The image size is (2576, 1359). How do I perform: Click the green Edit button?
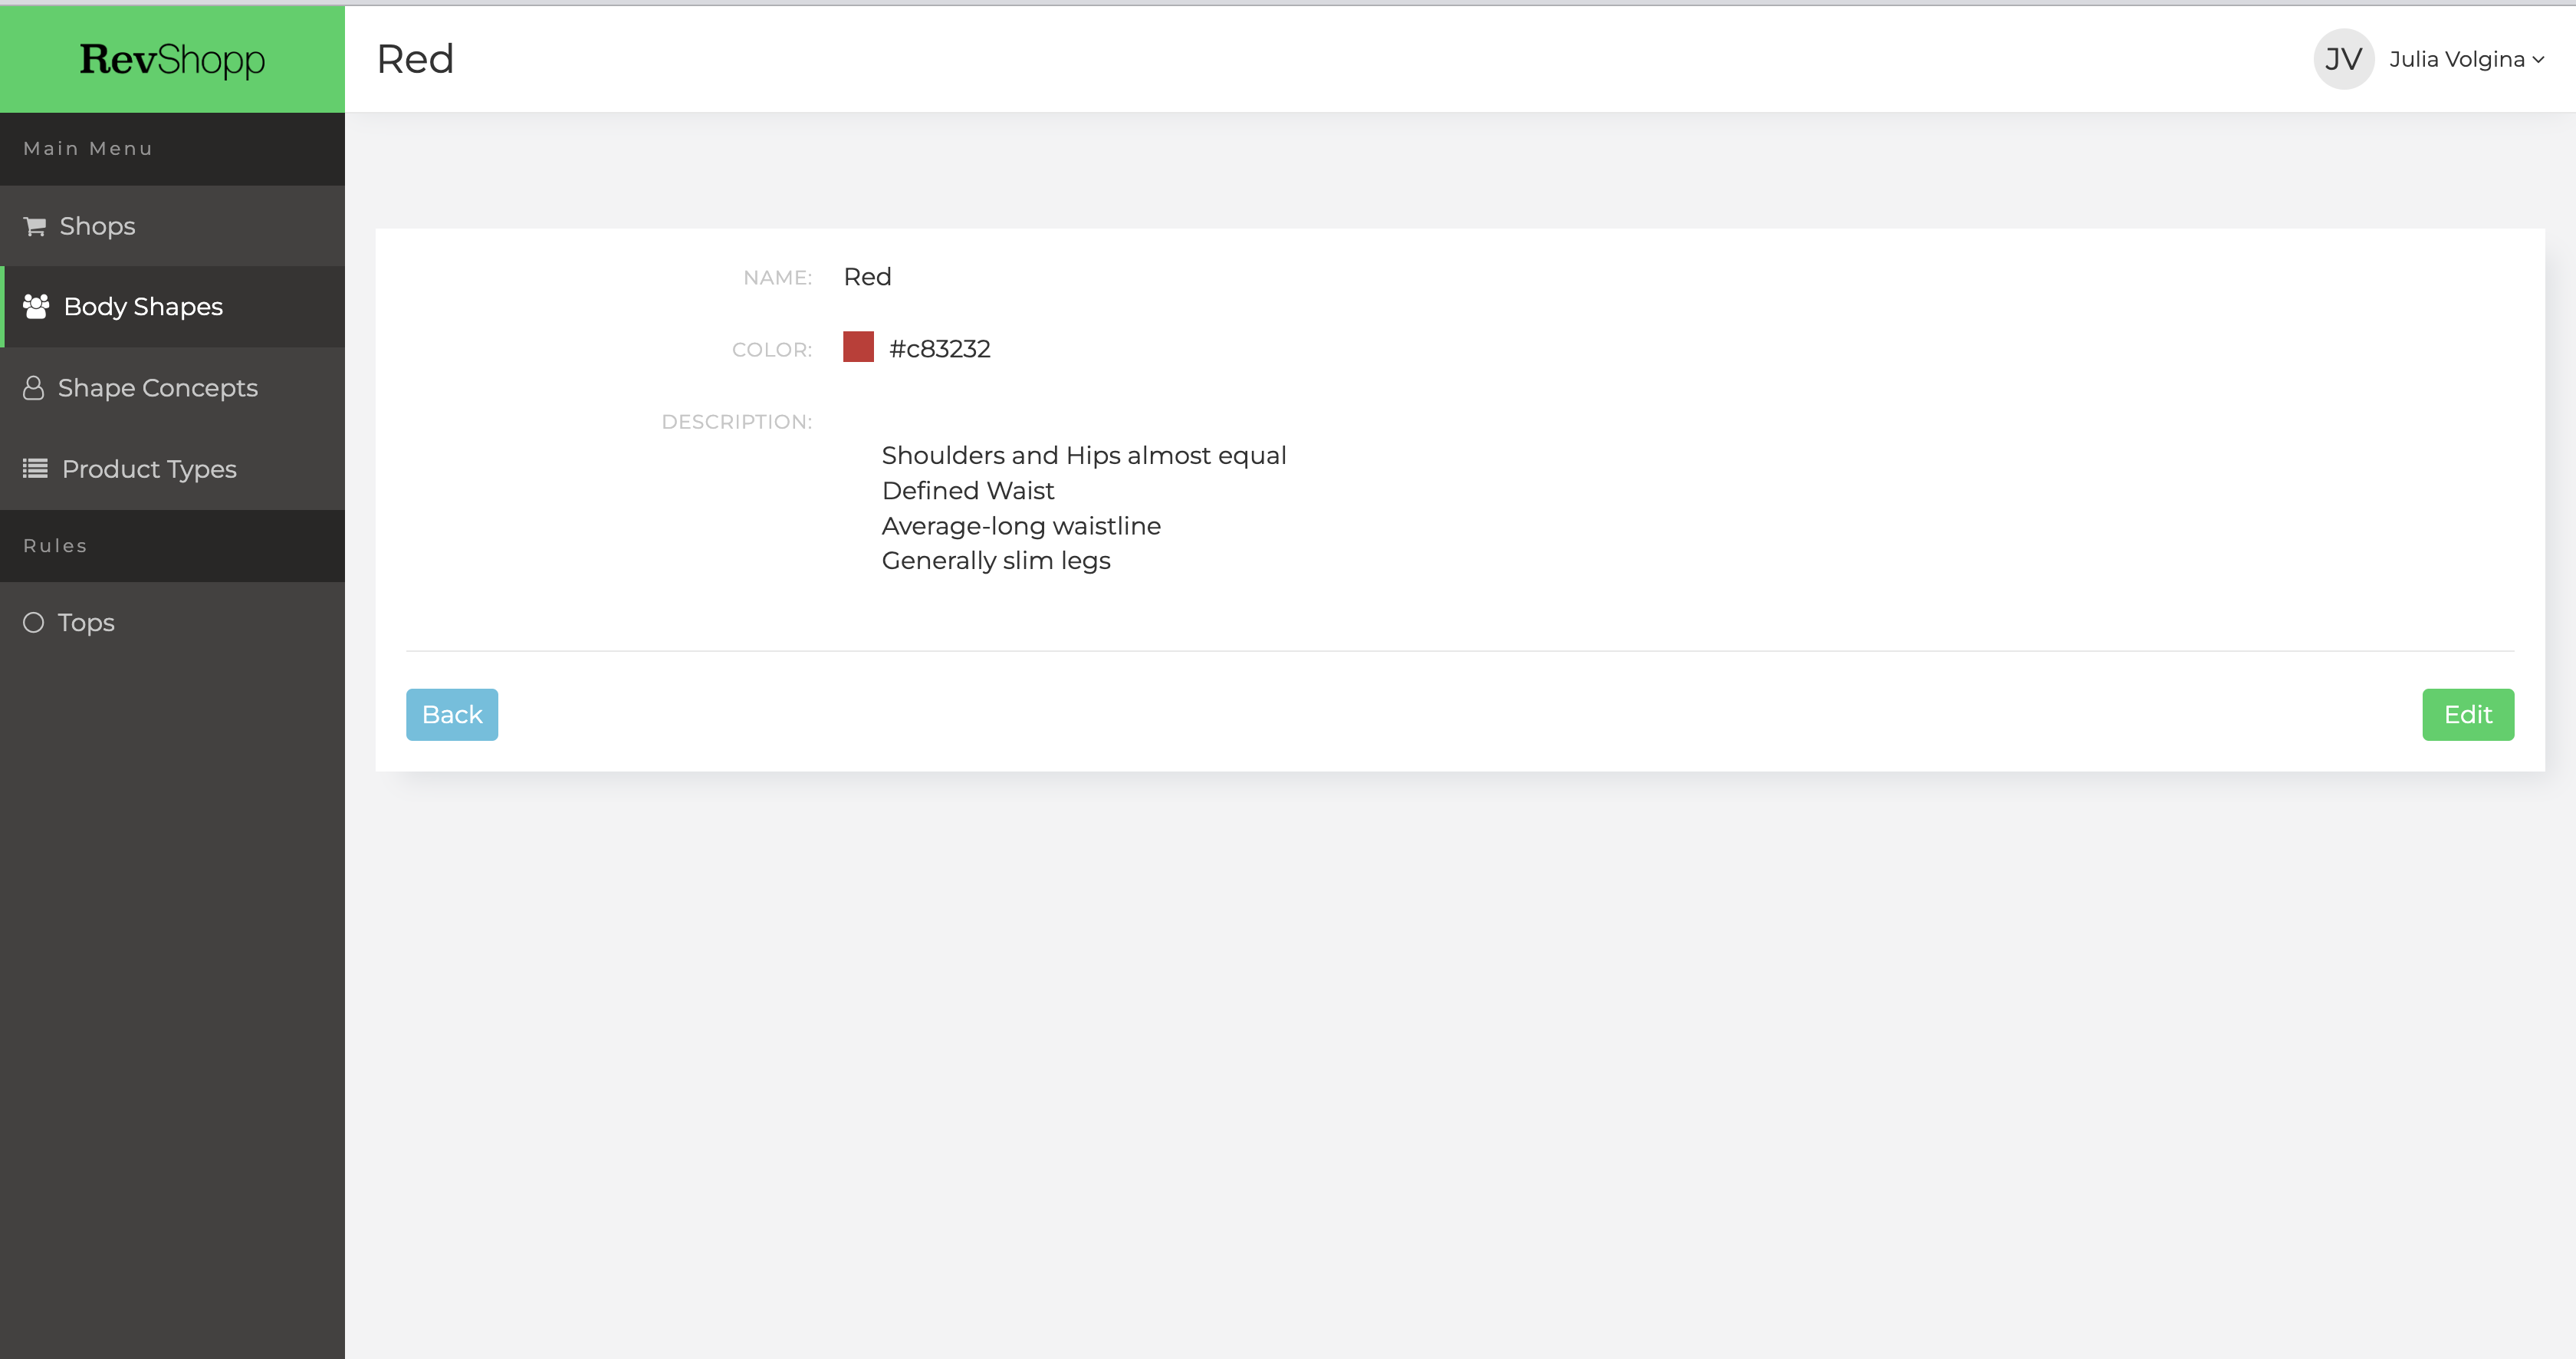click(2468, 715)
